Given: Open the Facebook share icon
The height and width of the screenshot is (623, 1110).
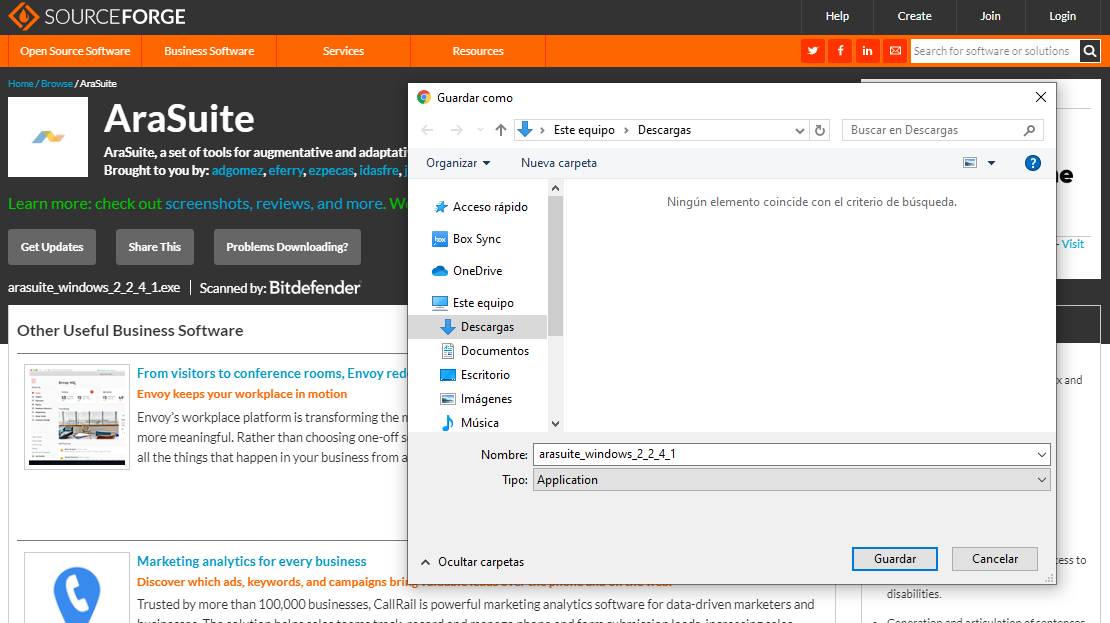Looking at the screenshot, I should (840, 51).
